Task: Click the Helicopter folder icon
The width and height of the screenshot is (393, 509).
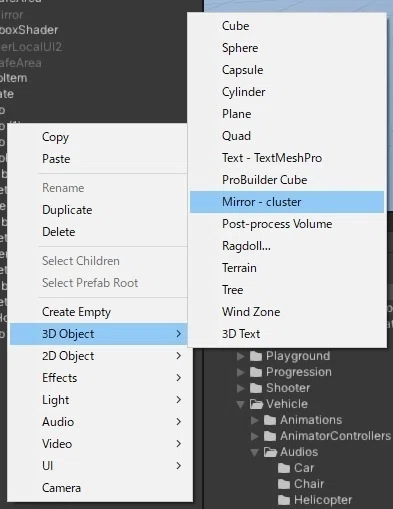Action: 284,500
